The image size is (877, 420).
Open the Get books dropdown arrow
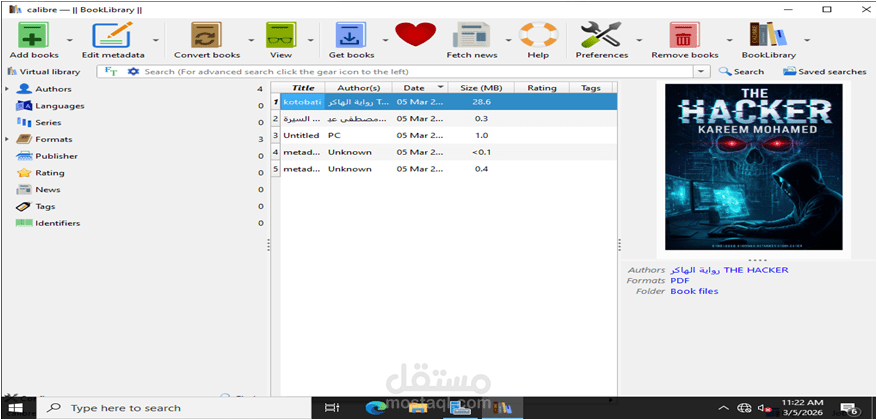tap(385, 40)
